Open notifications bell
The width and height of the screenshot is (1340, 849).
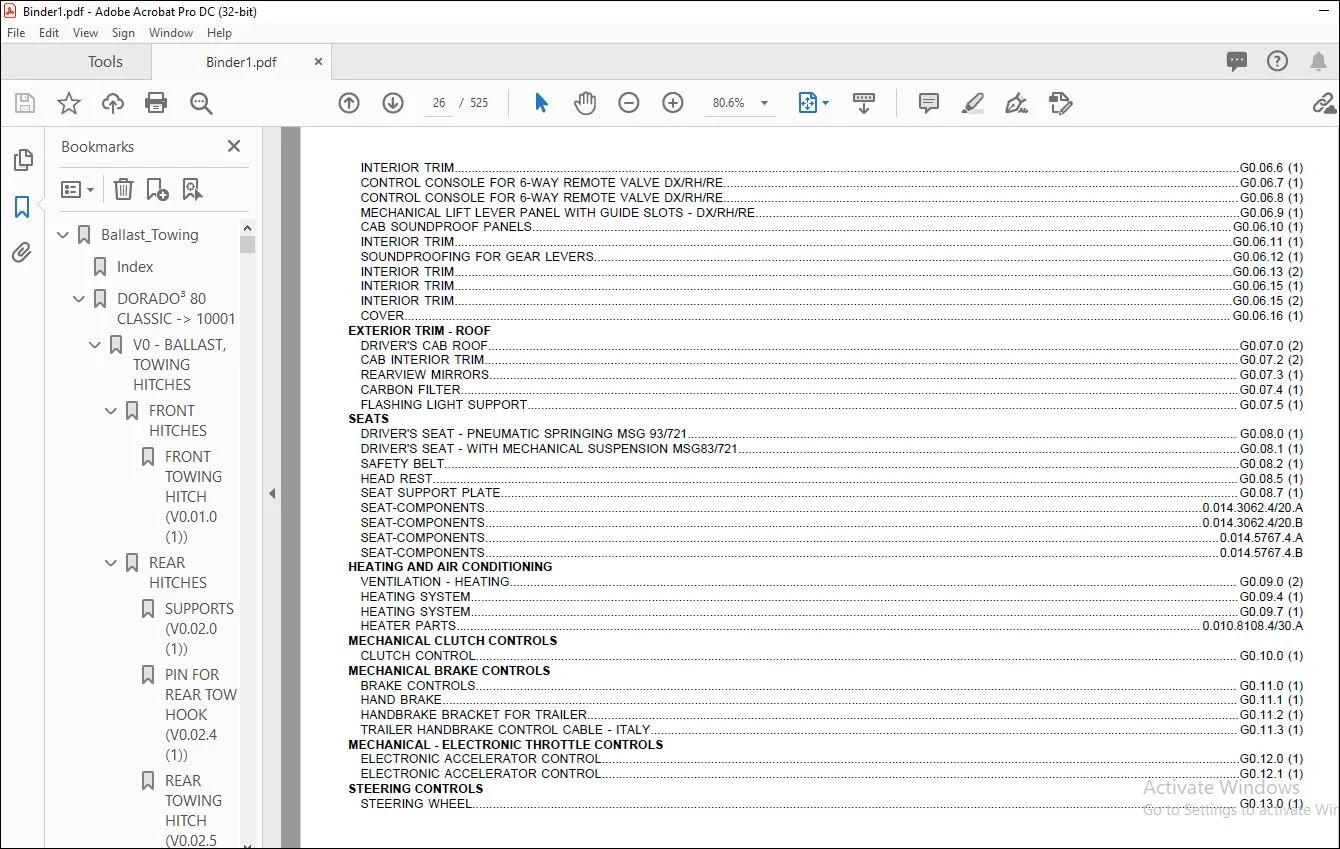pos(1318,61)
